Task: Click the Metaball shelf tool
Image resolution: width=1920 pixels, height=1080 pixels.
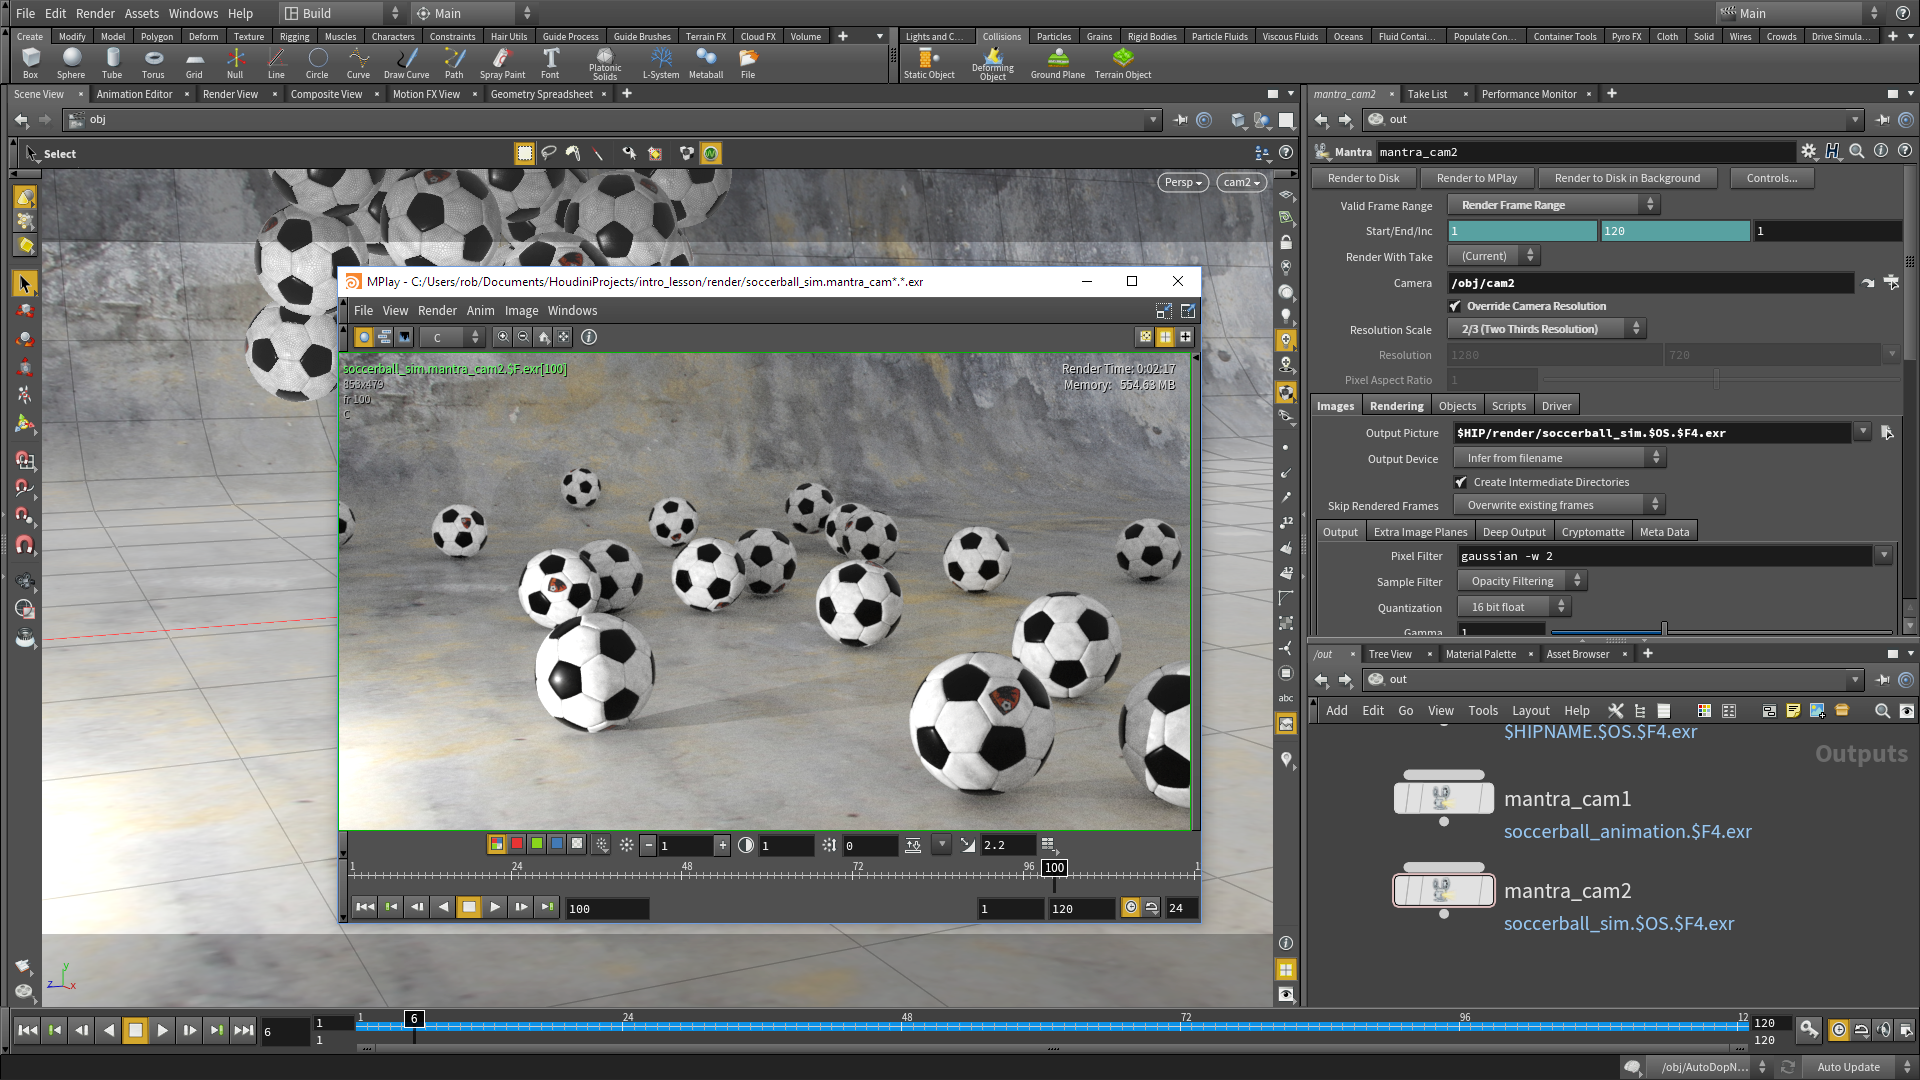Action: (x=705, y=62)
